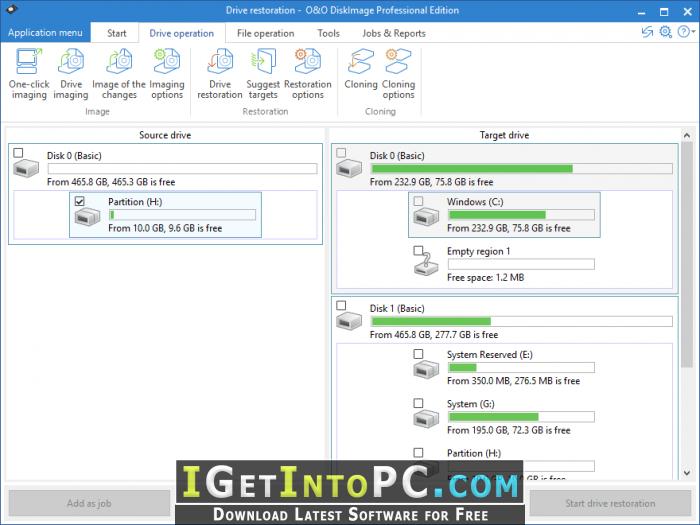Screen dimensions: 700x525
Task: Start the Cloning tool
Action: coord(361,69)
